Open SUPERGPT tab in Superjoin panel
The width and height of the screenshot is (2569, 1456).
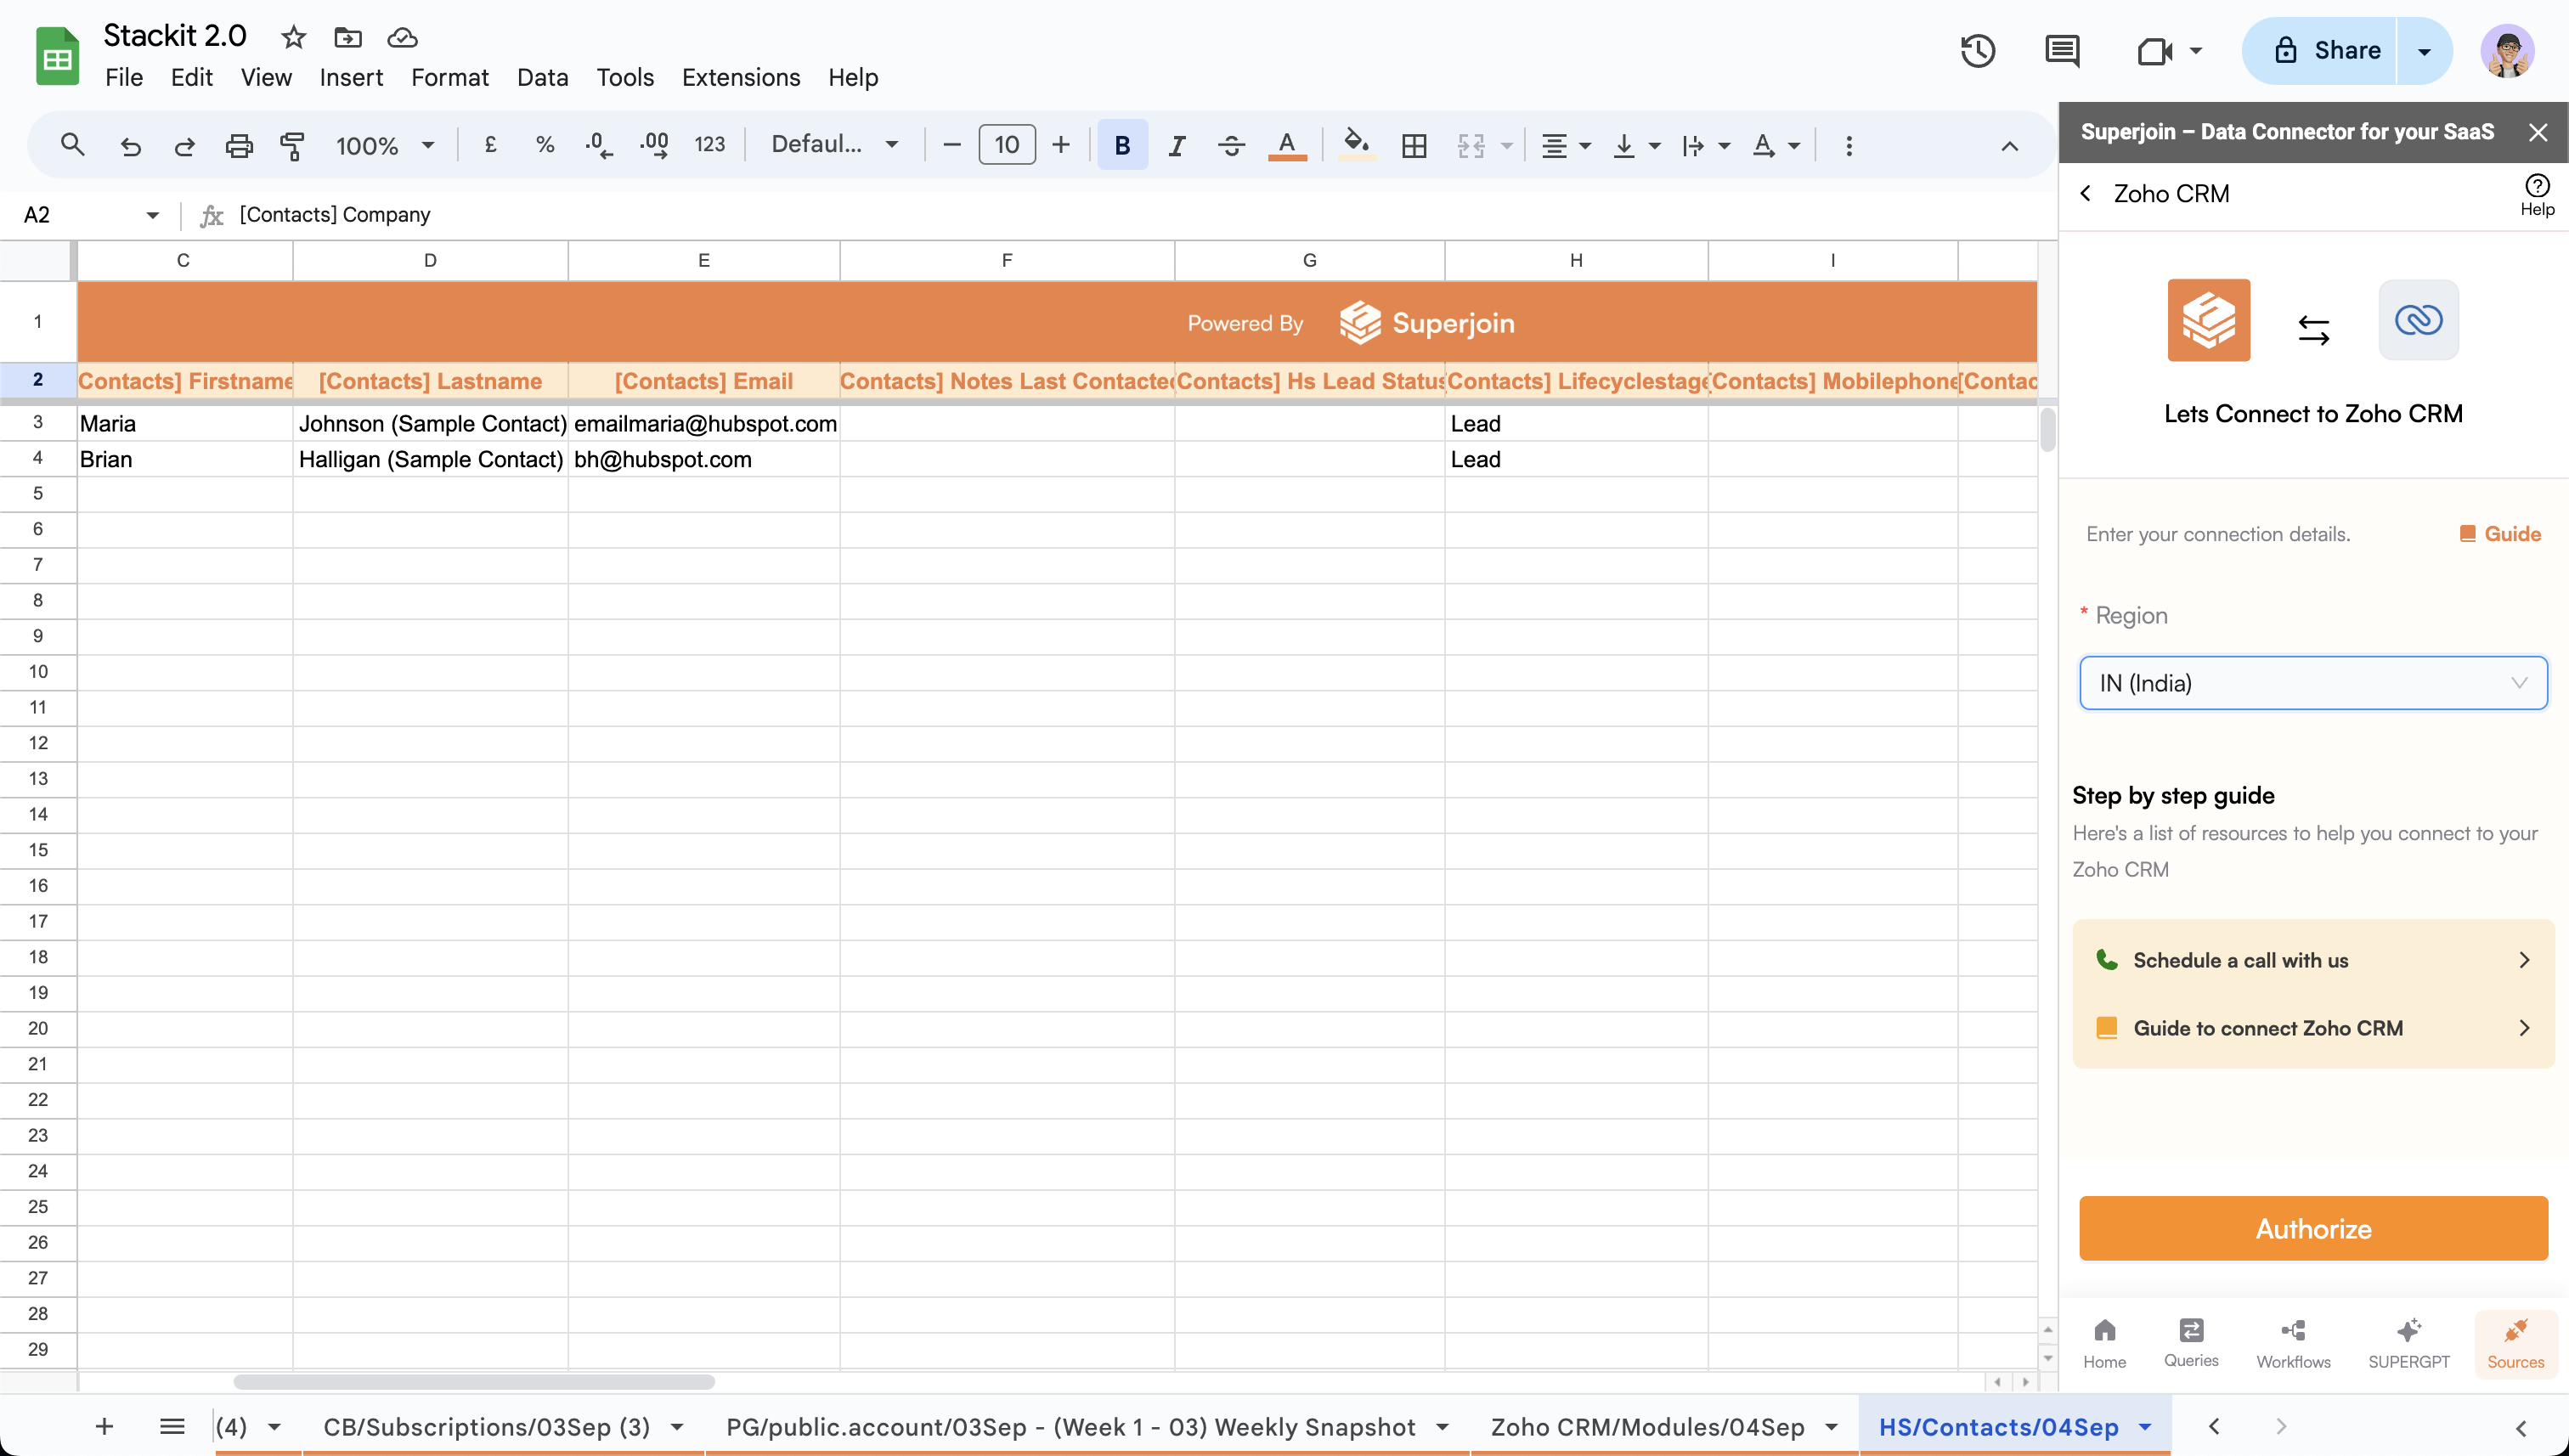pos(2408,1343)
